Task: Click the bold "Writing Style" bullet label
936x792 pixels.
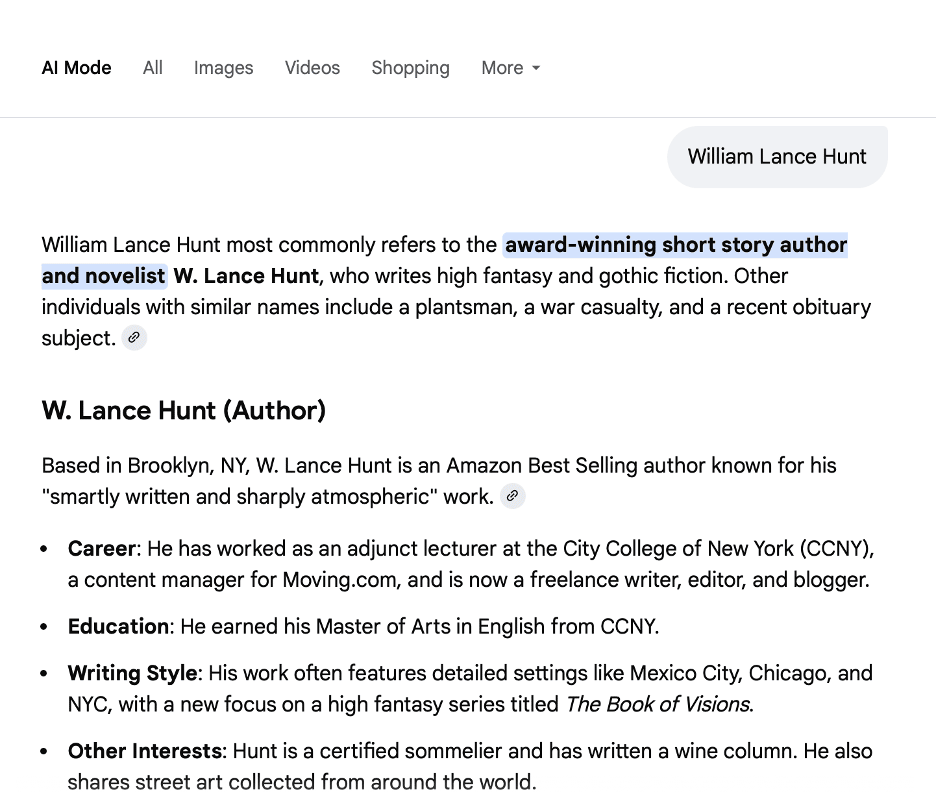Action: pos(134,673)
